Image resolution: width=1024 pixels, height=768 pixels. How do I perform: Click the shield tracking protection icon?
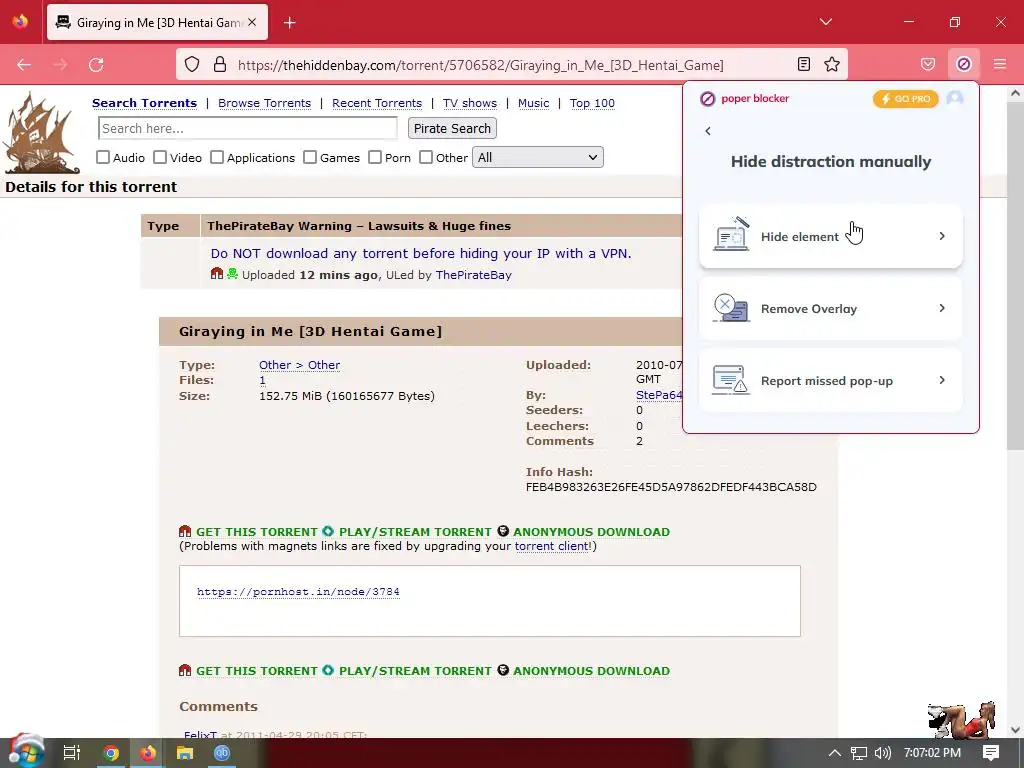pos(191,64)
